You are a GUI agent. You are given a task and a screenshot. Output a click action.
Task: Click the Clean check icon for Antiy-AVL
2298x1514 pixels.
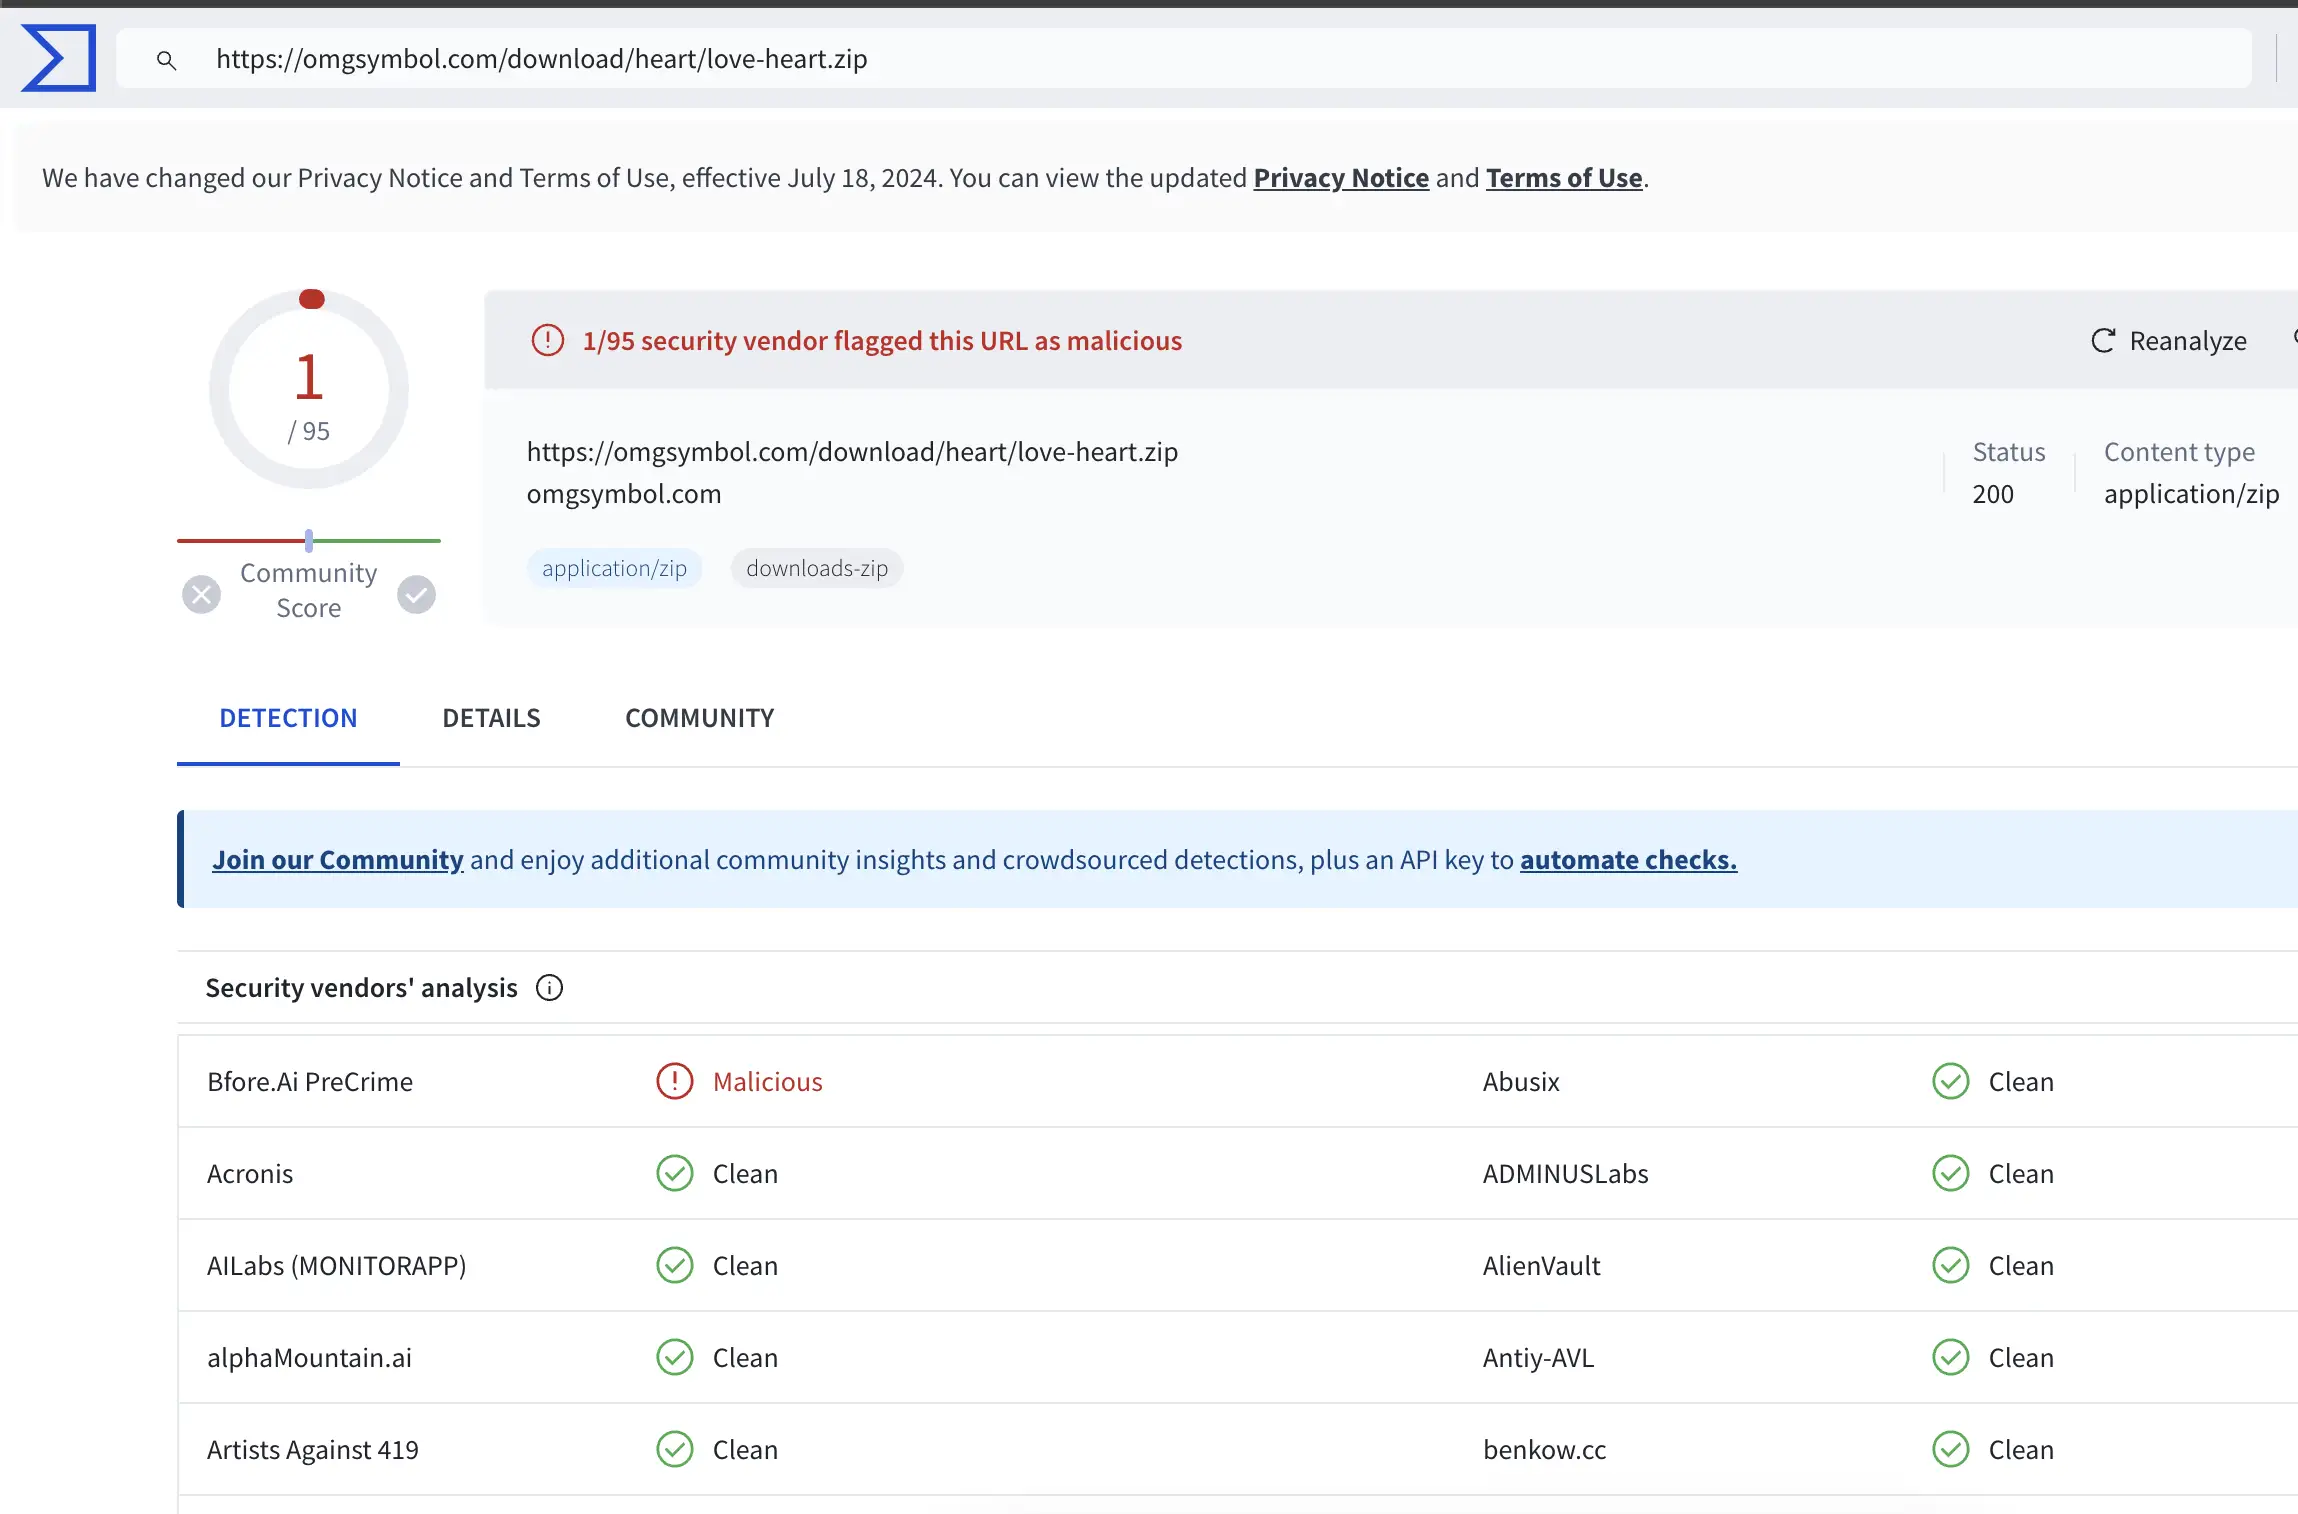click(x=1950, y=1357)
